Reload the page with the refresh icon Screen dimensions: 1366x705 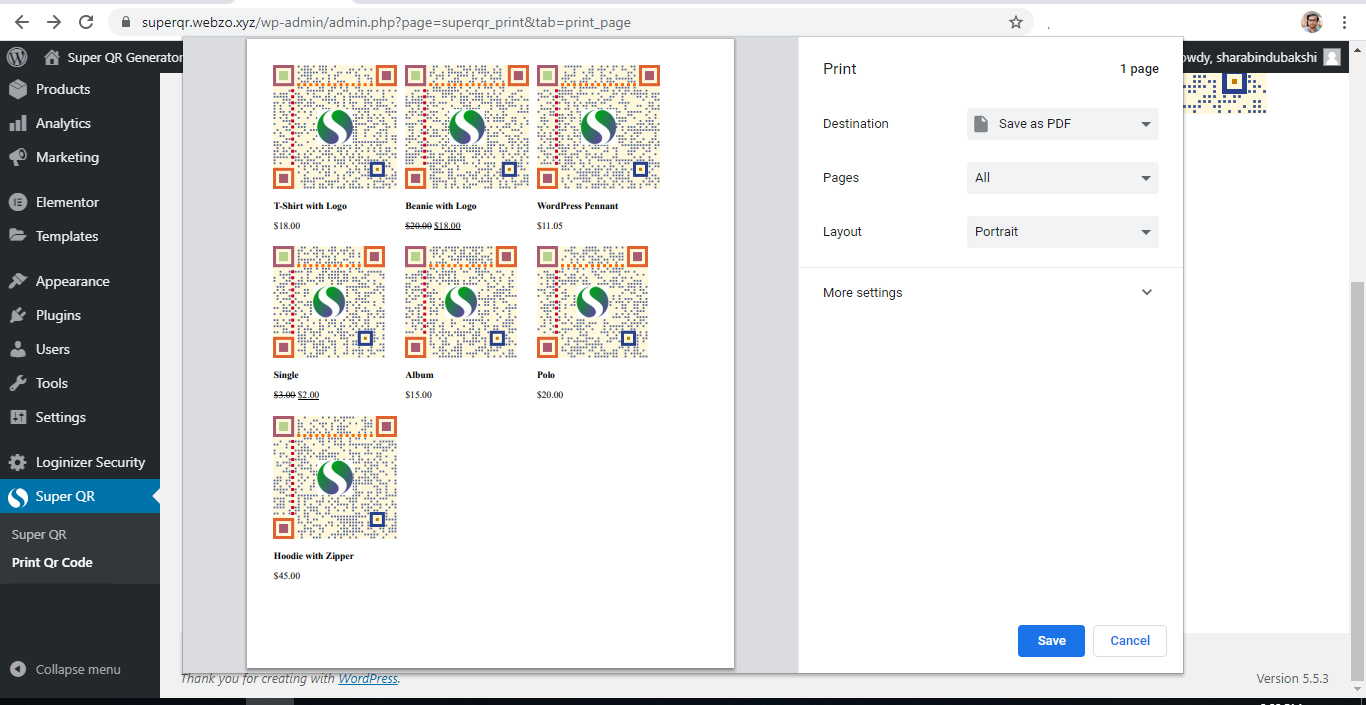coord(86,22)
